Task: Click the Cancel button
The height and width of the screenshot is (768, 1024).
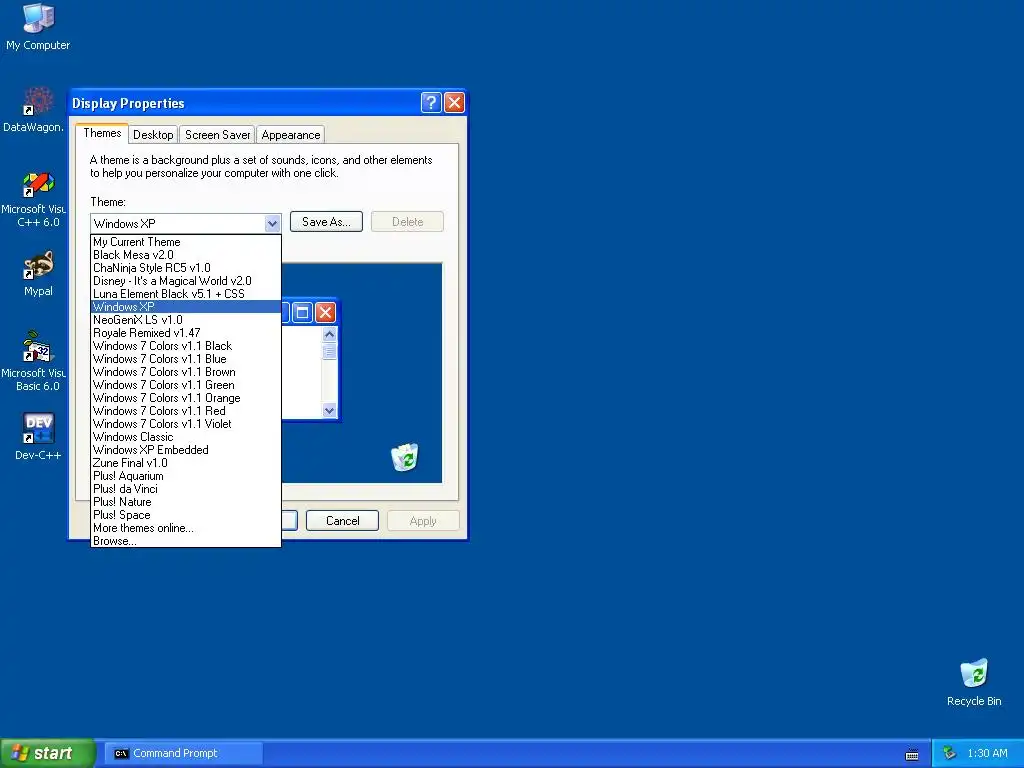Action: pos(342,520)
